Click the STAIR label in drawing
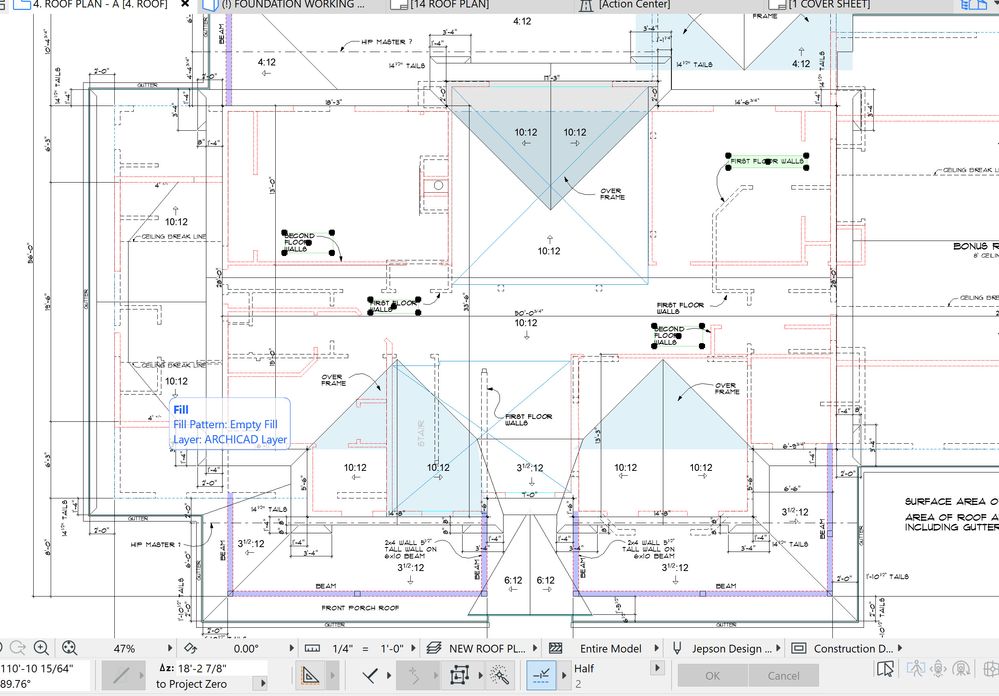This screenshot has height=696, width=999. coord(421,433)
